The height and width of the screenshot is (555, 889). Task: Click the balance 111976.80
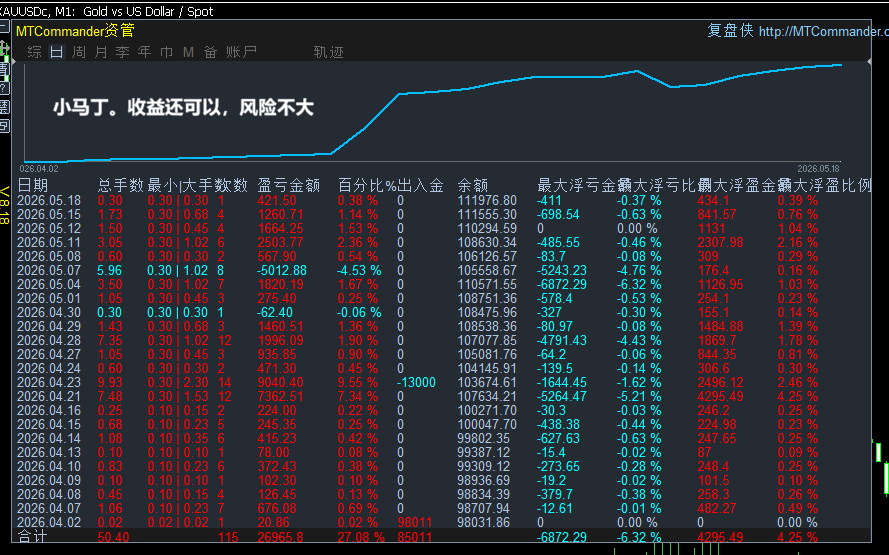point(487,201)
